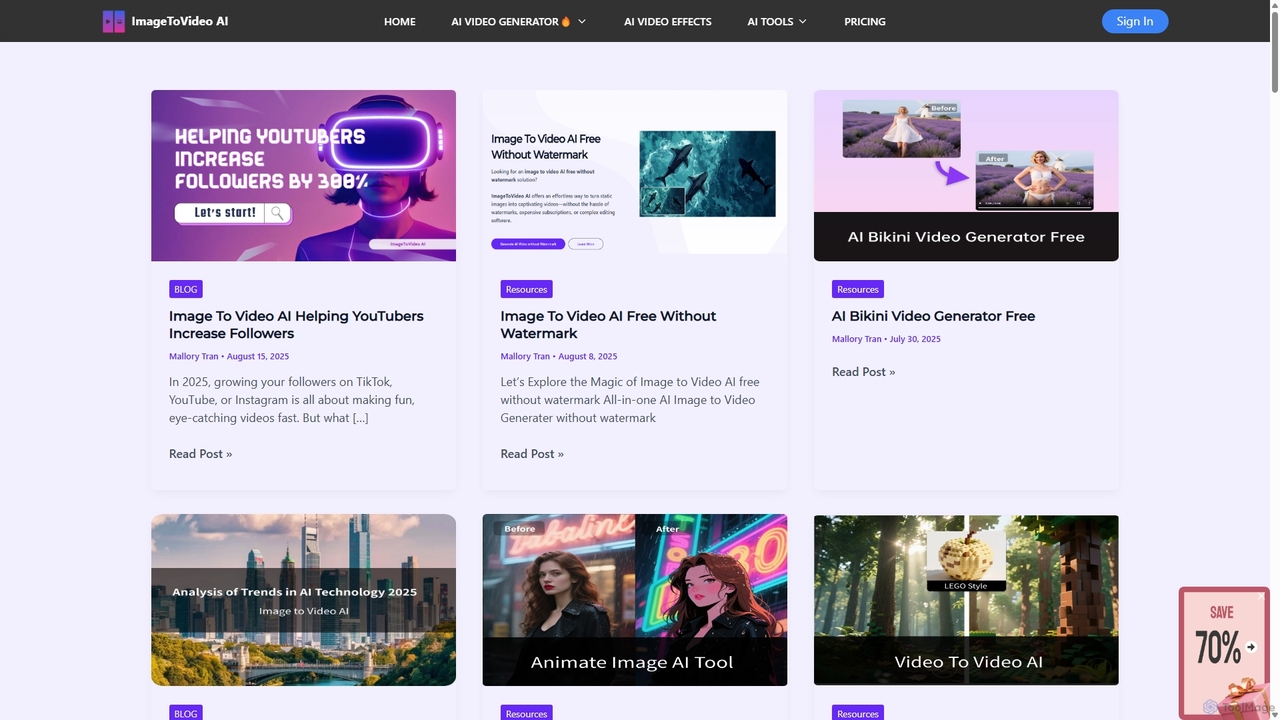Click the Sign In button
Viewport: 1280px width, 720px height.
pyautogui.click(x=1135, y=21)
